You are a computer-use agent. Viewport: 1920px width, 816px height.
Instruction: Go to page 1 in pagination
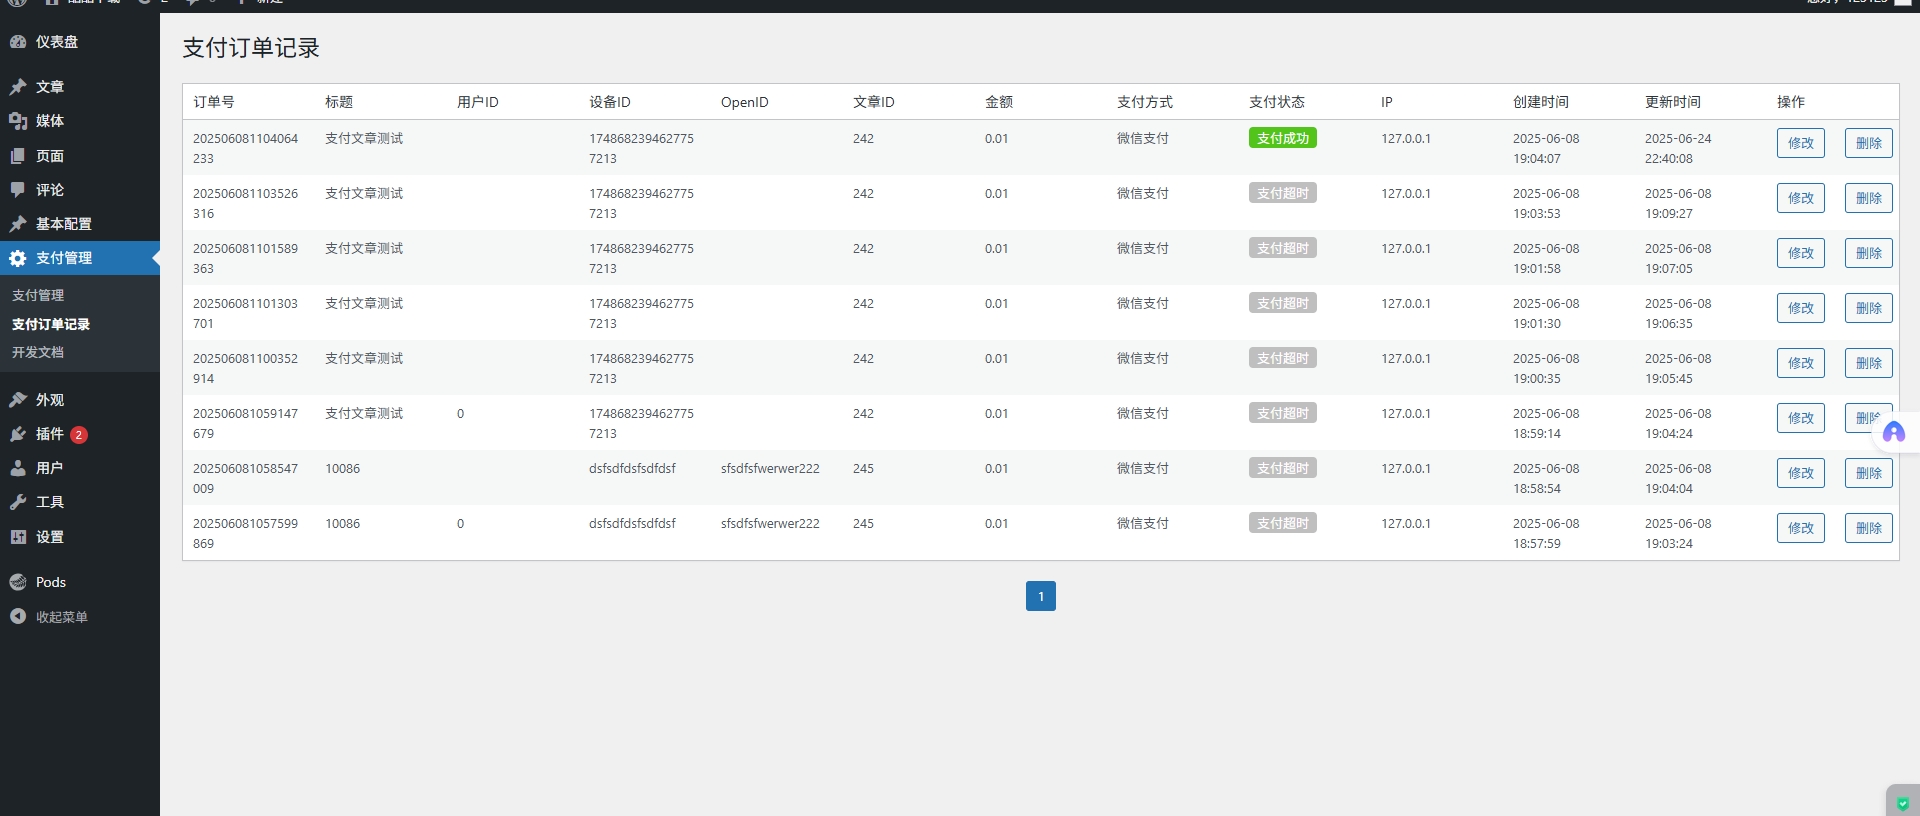coord(1040,596)
